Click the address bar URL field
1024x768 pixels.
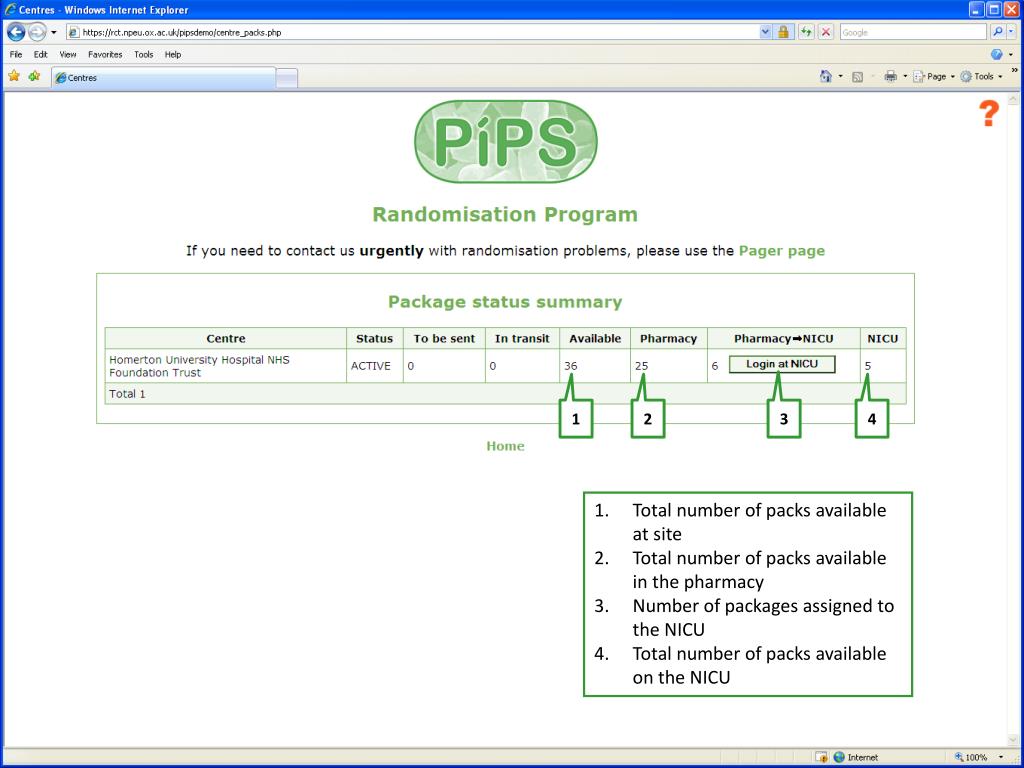(x=413, y=32)
